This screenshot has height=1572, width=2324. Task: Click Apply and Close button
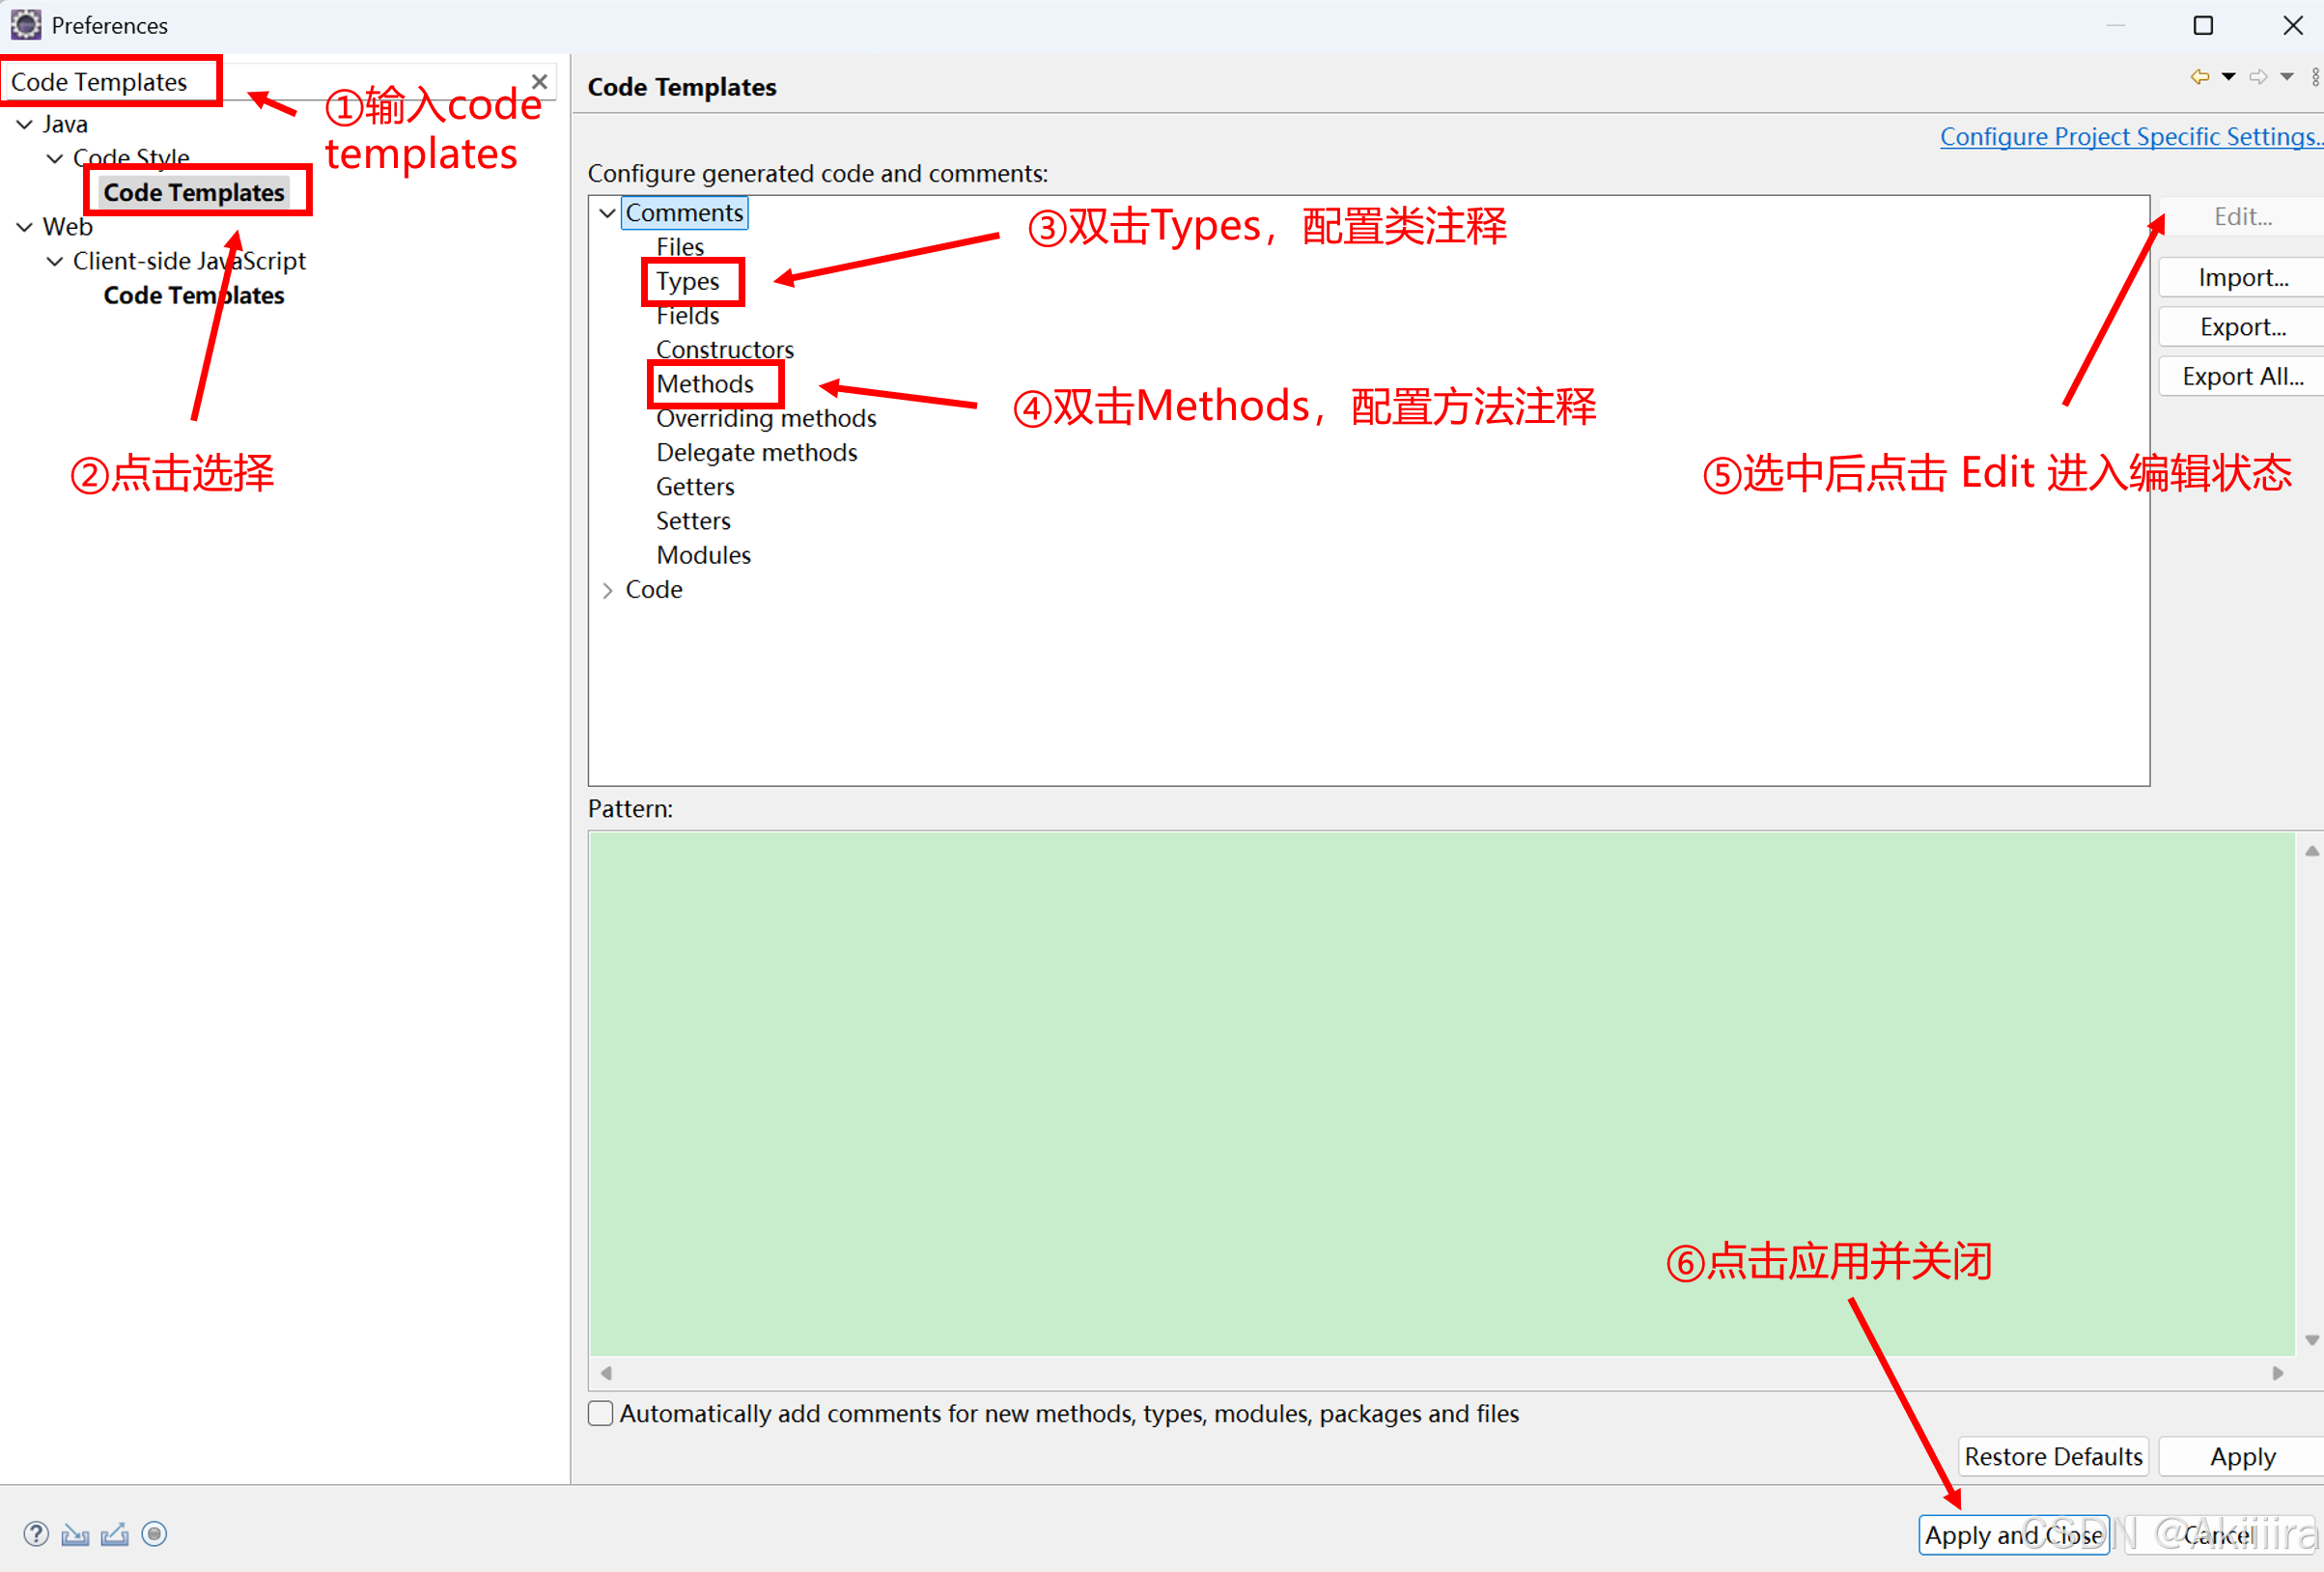click(2013, 1535)
